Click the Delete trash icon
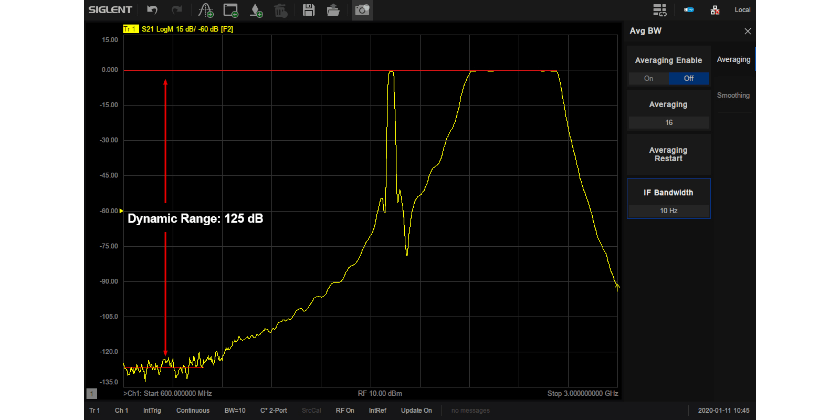840x420 pixels. tap(281, 10)
